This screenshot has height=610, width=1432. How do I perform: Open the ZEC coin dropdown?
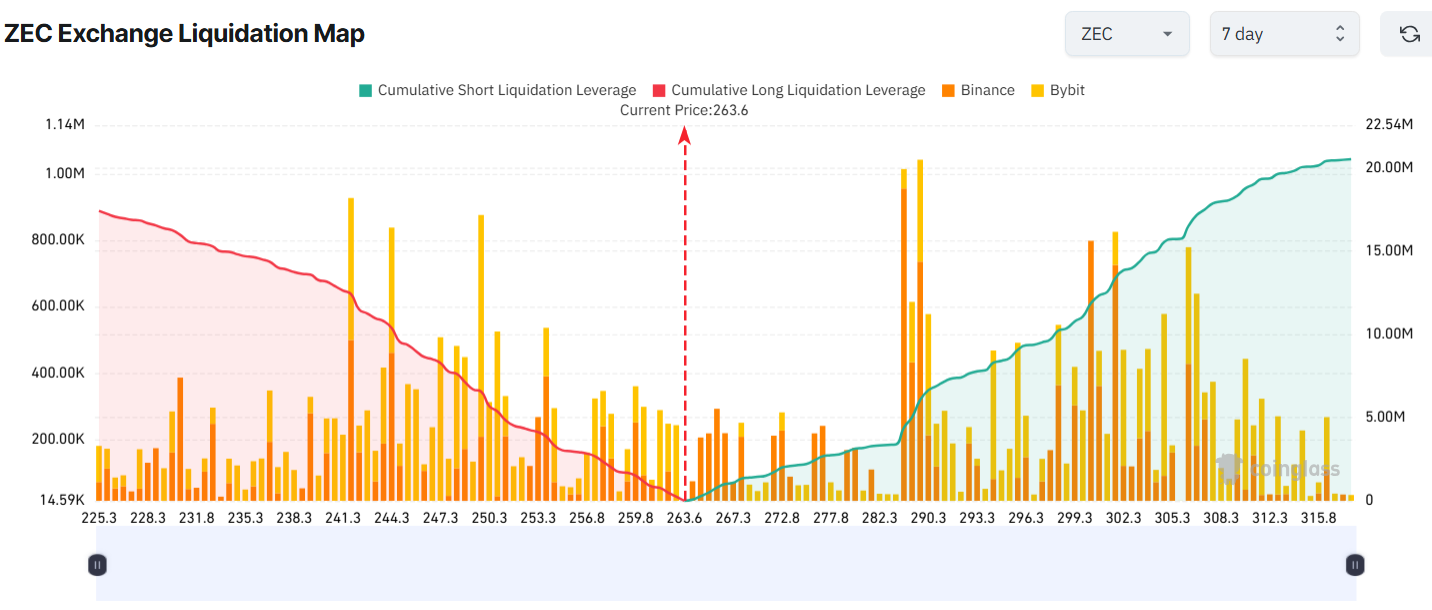click(x=1127, y=34)
